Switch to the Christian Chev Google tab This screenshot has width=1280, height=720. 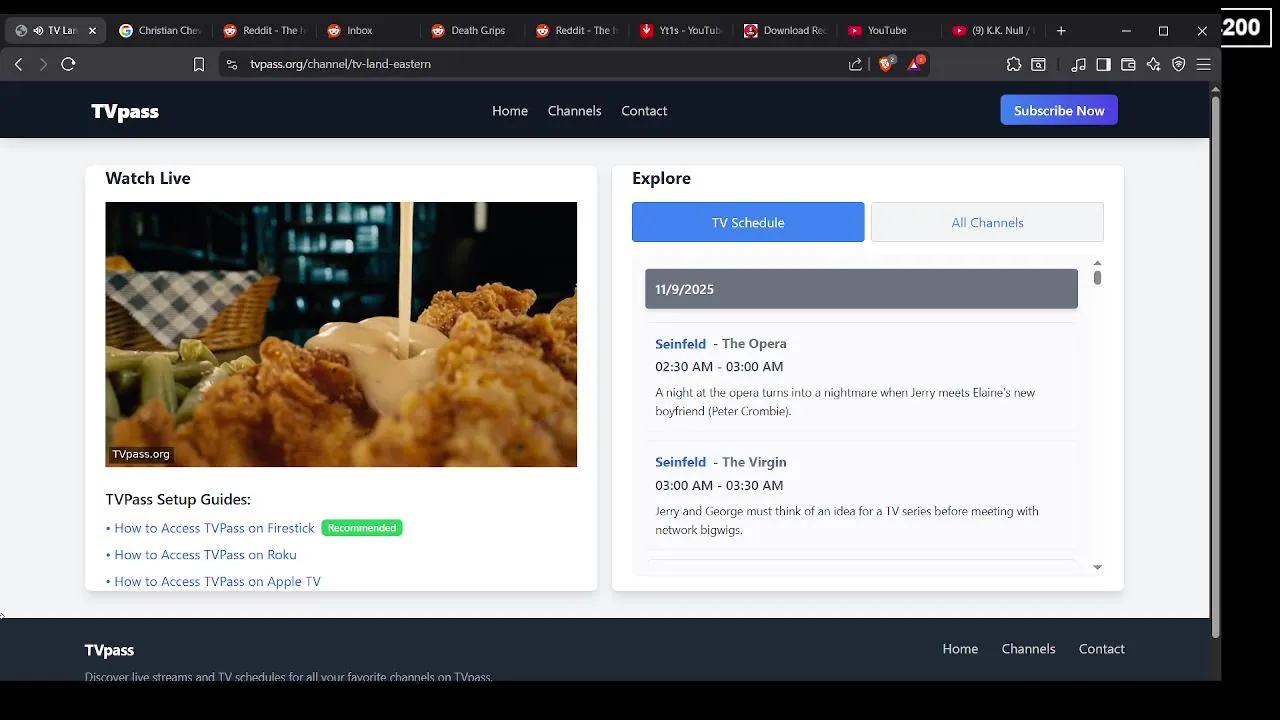point(160,31)
